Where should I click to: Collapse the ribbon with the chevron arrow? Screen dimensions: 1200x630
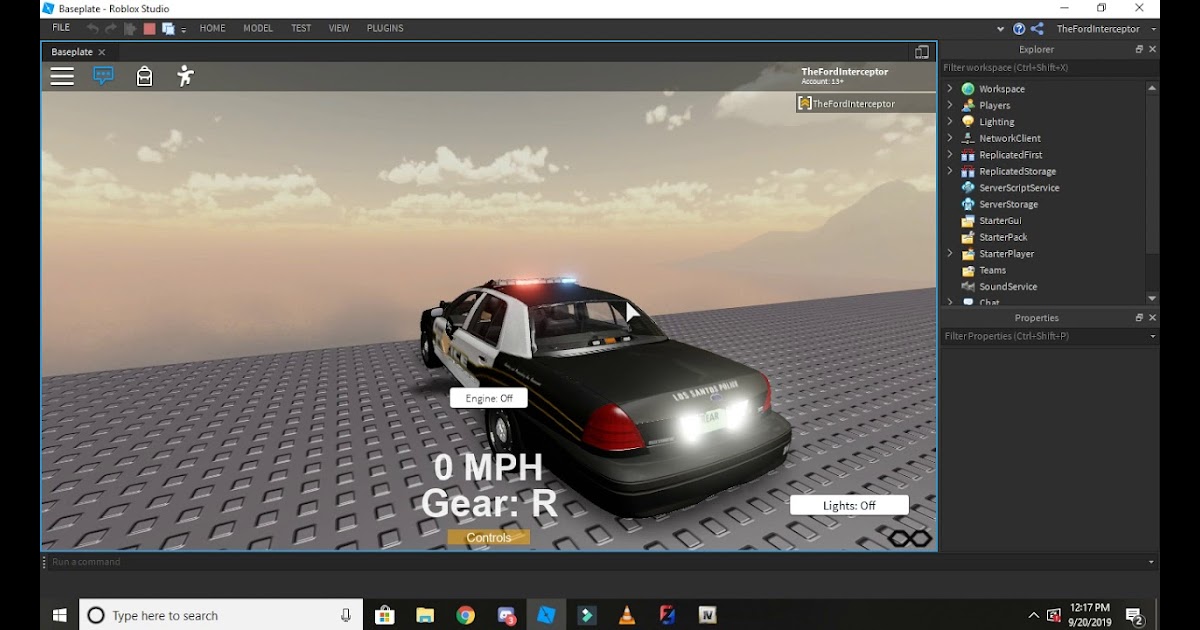[1001, 29]
